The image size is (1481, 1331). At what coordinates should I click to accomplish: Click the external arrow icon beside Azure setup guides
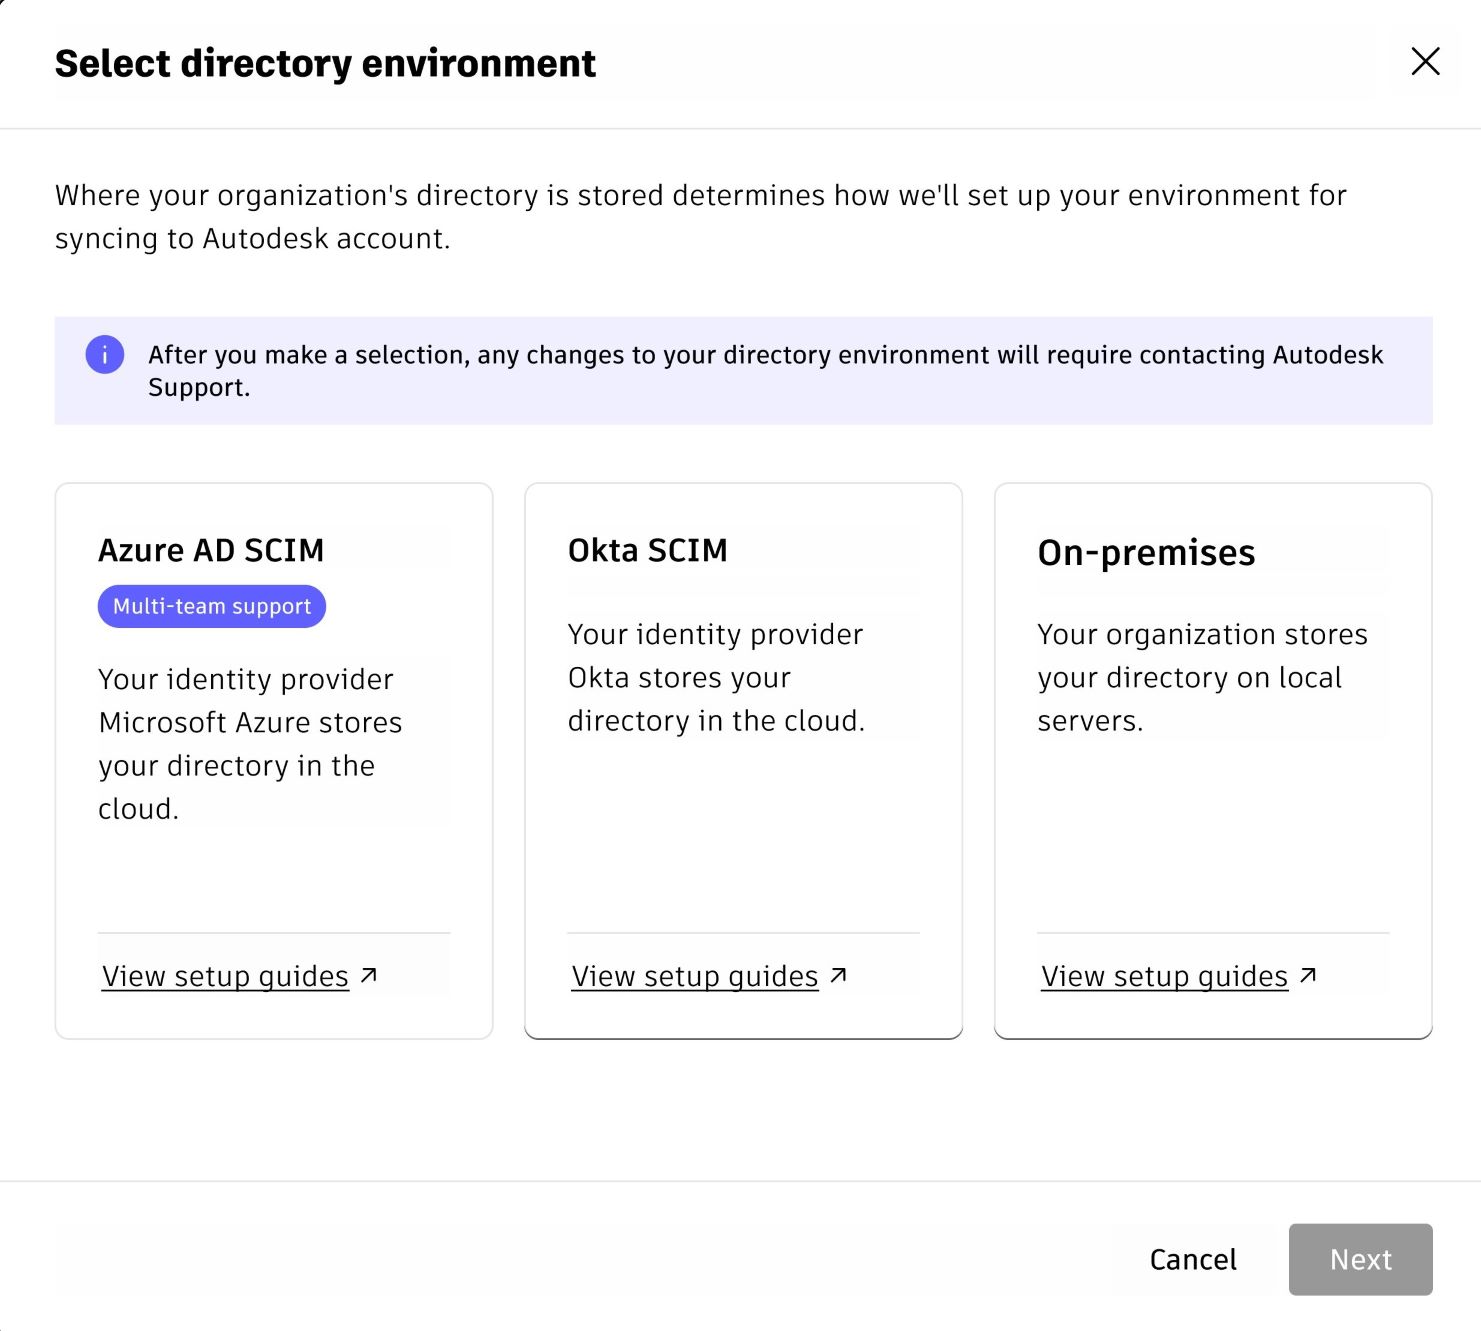pos(369,975)
